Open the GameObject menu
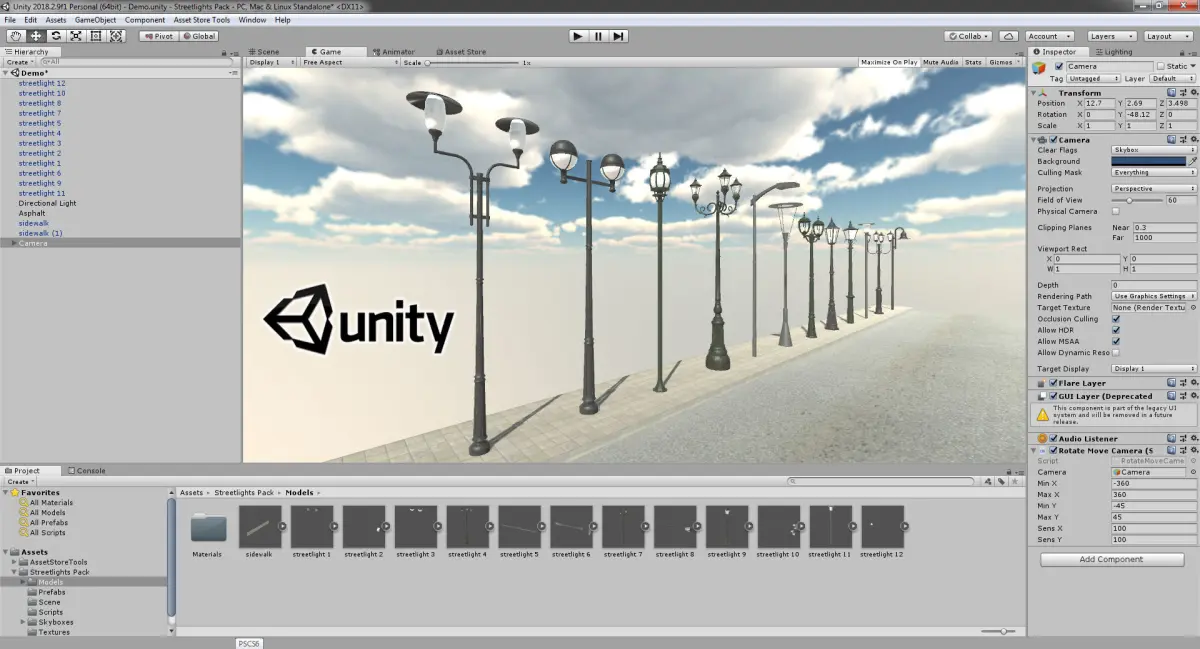Image resolution: width=1200 pixels, height=649 pixels. click(x=95, y=20)
